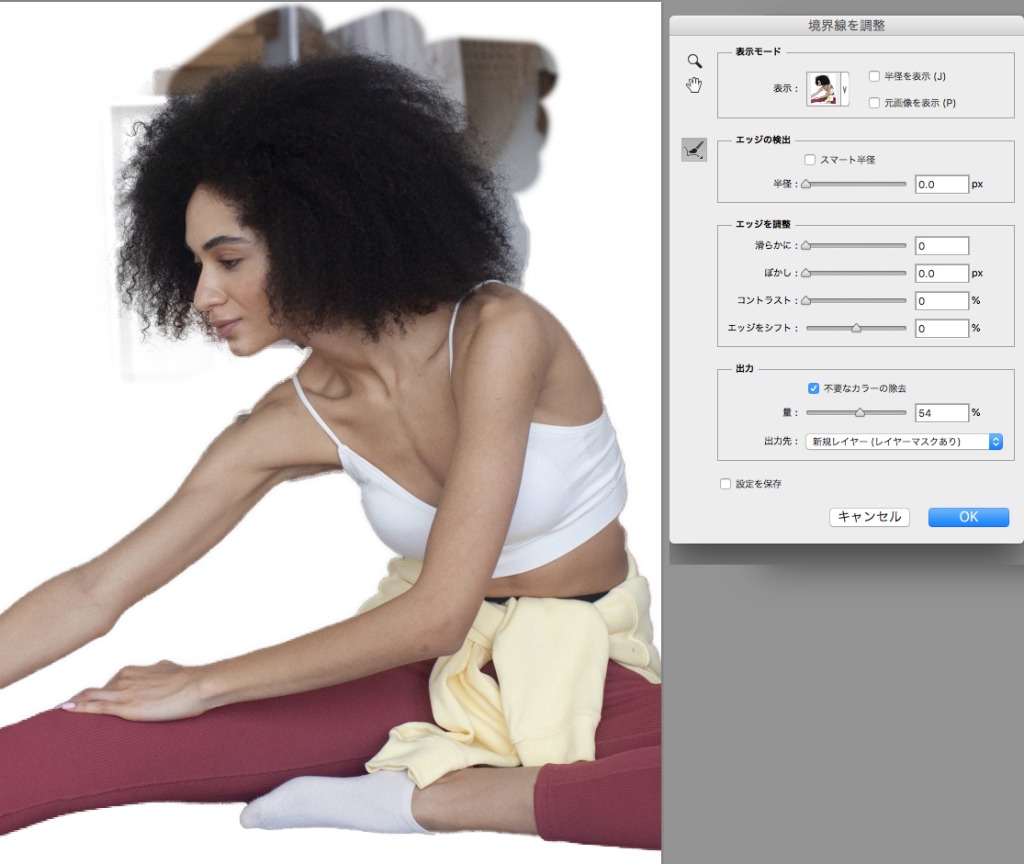The image size is (1024, 864).
Task: Click the エッジを調整 section label
Action: tap(763, 224)
